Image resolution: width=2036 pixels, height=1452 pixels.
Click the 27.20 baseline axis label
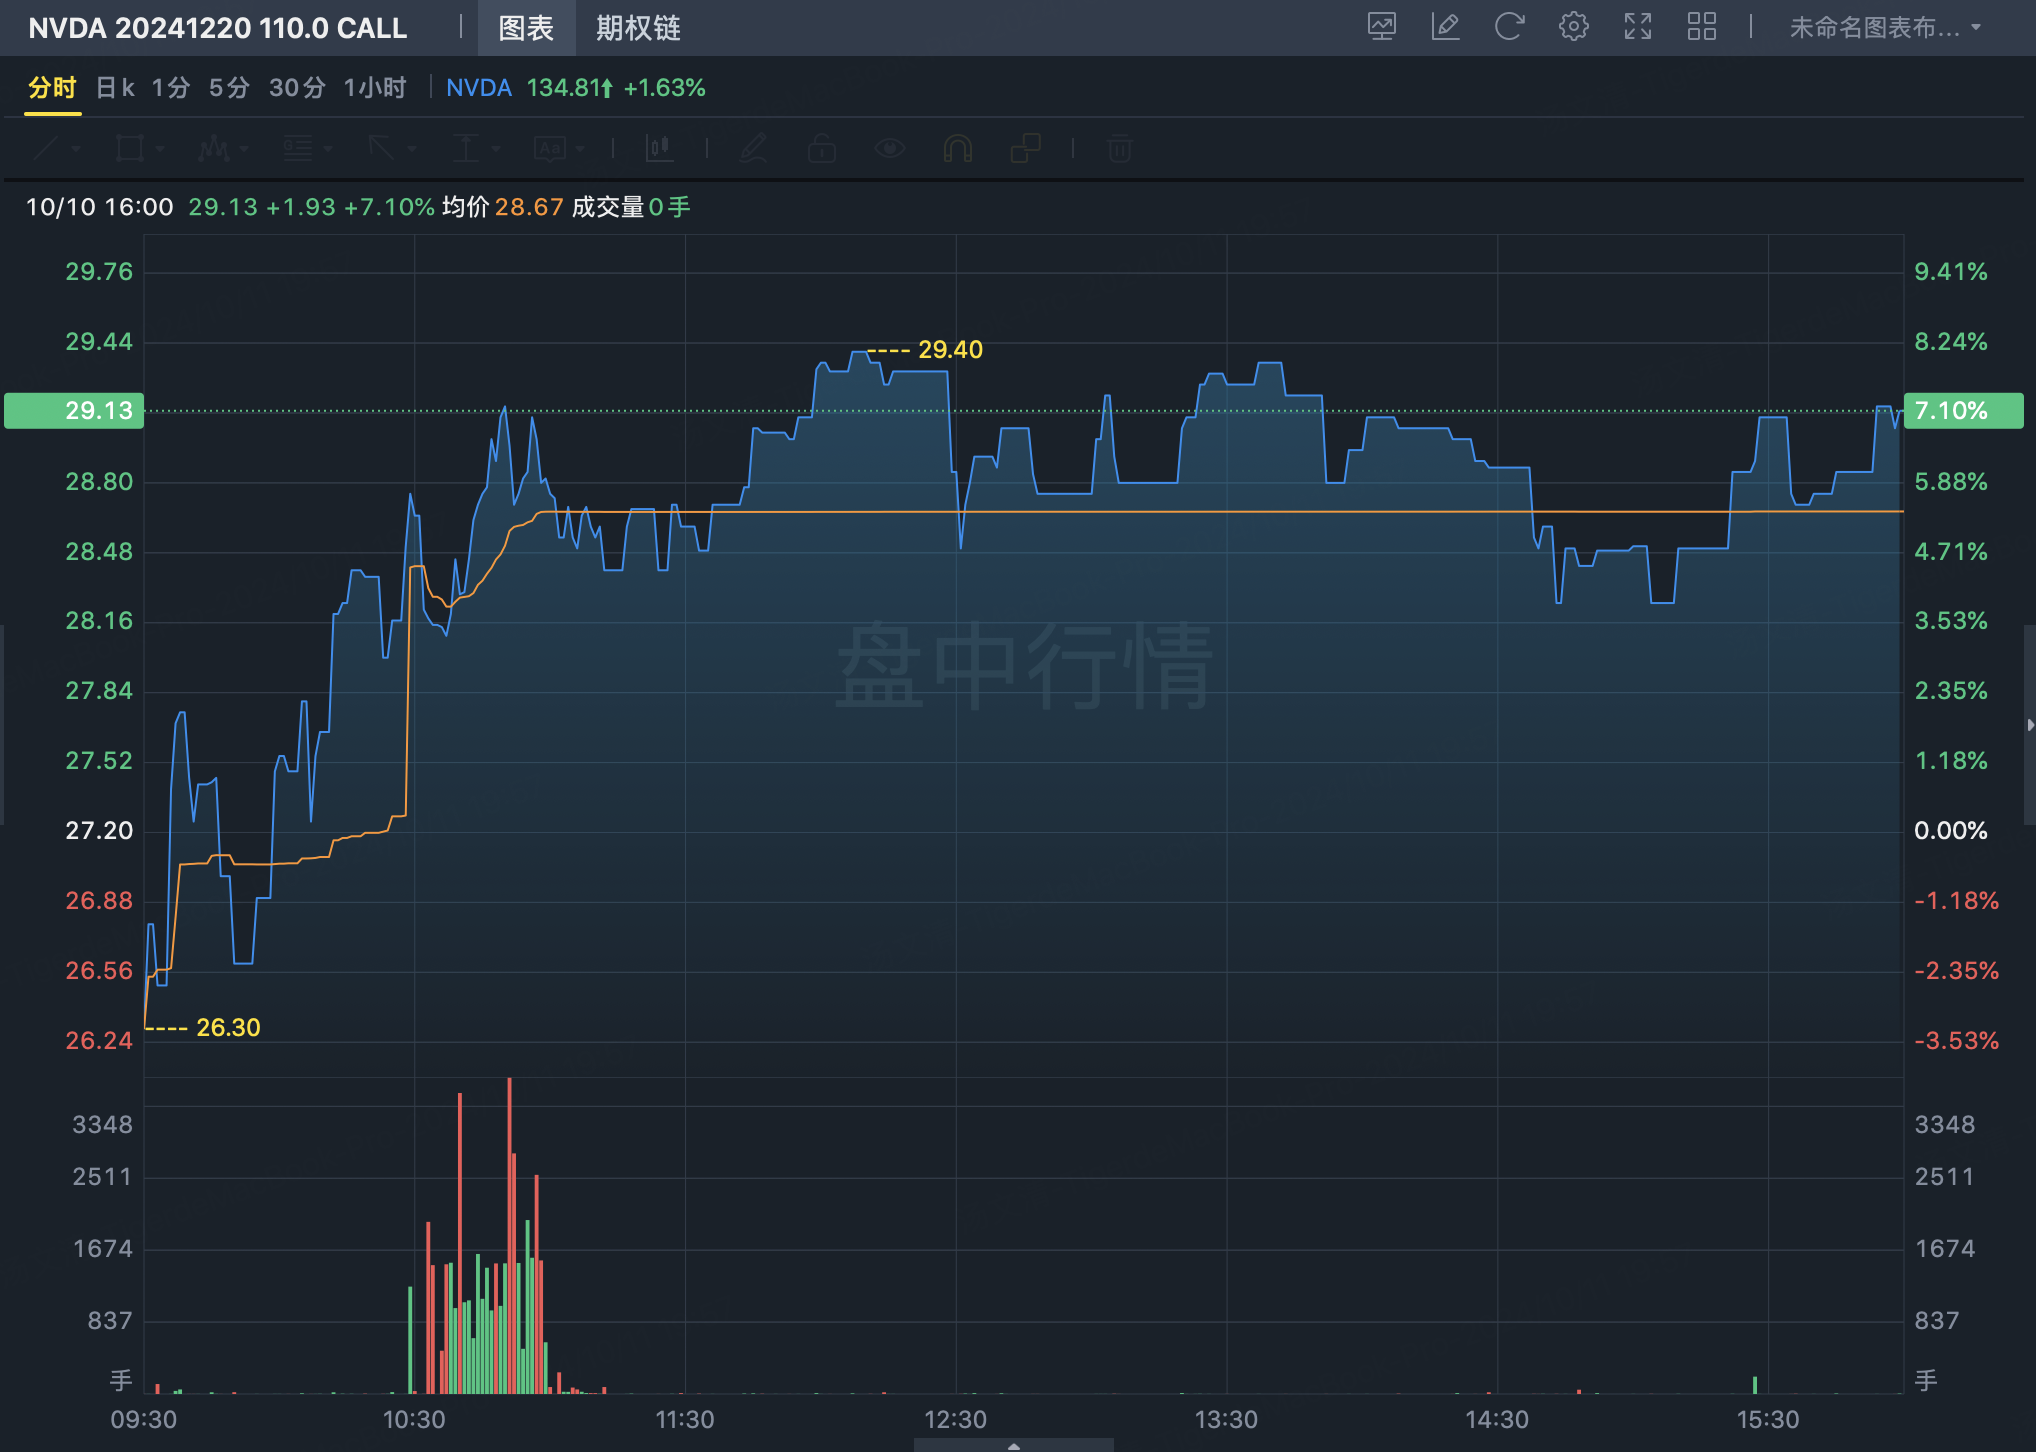click(x=99, y=830)
